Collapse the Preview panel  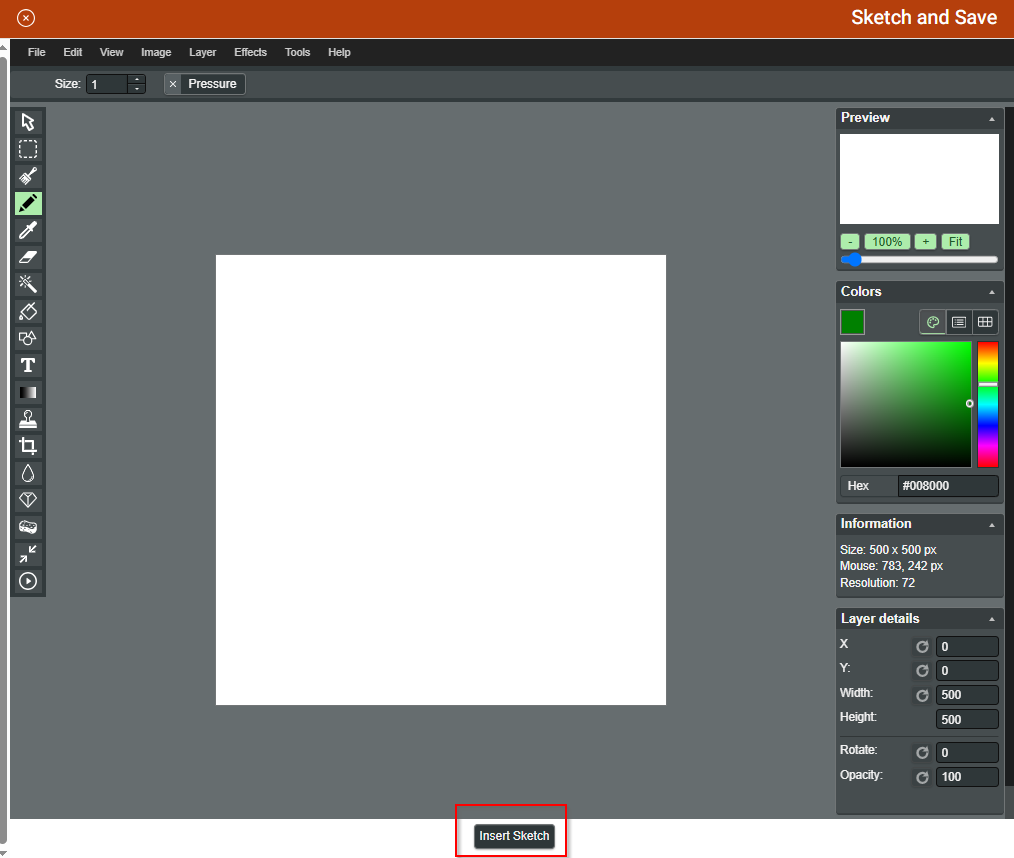pyautogui.click(x=991, y=118)
